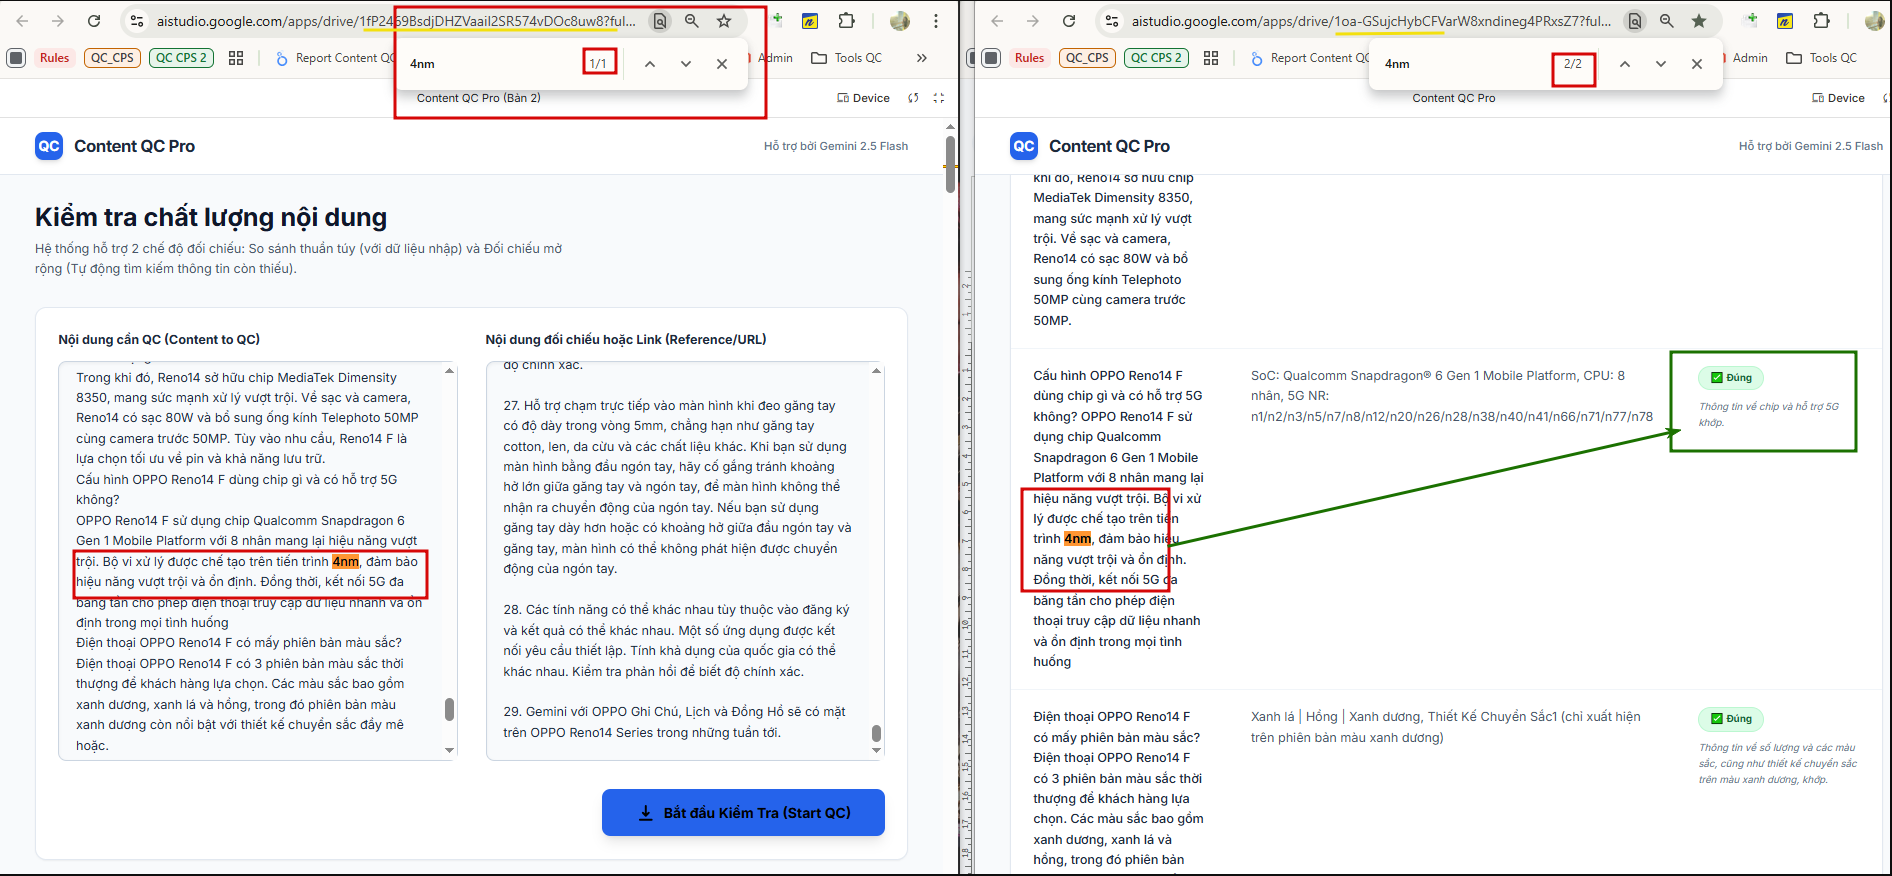Go forward in the left browser window
This screenshot has height=876, width=1892.
point(58,21)
